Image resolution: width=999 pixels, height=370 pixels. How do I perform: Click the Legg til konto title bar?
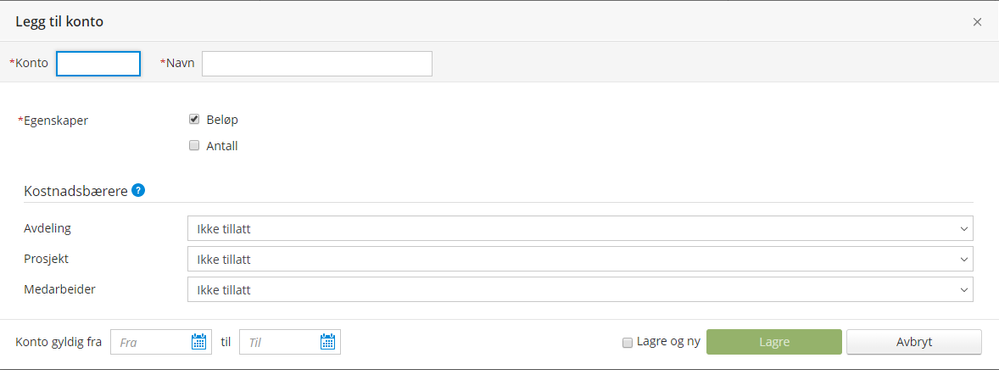(x=59, y=22)
